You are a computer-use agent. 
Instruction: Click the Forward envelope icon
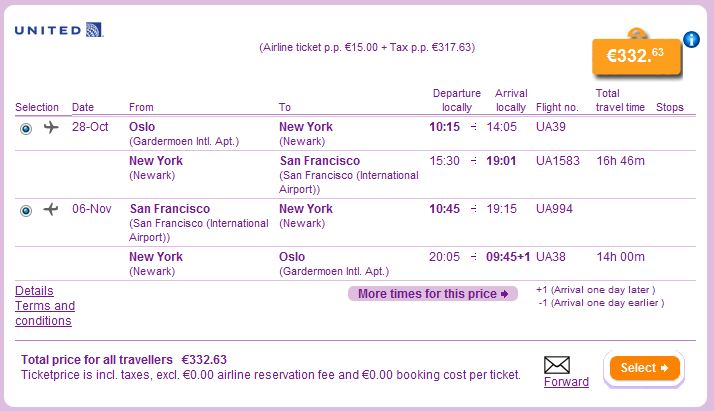click(x=556, y=365)
